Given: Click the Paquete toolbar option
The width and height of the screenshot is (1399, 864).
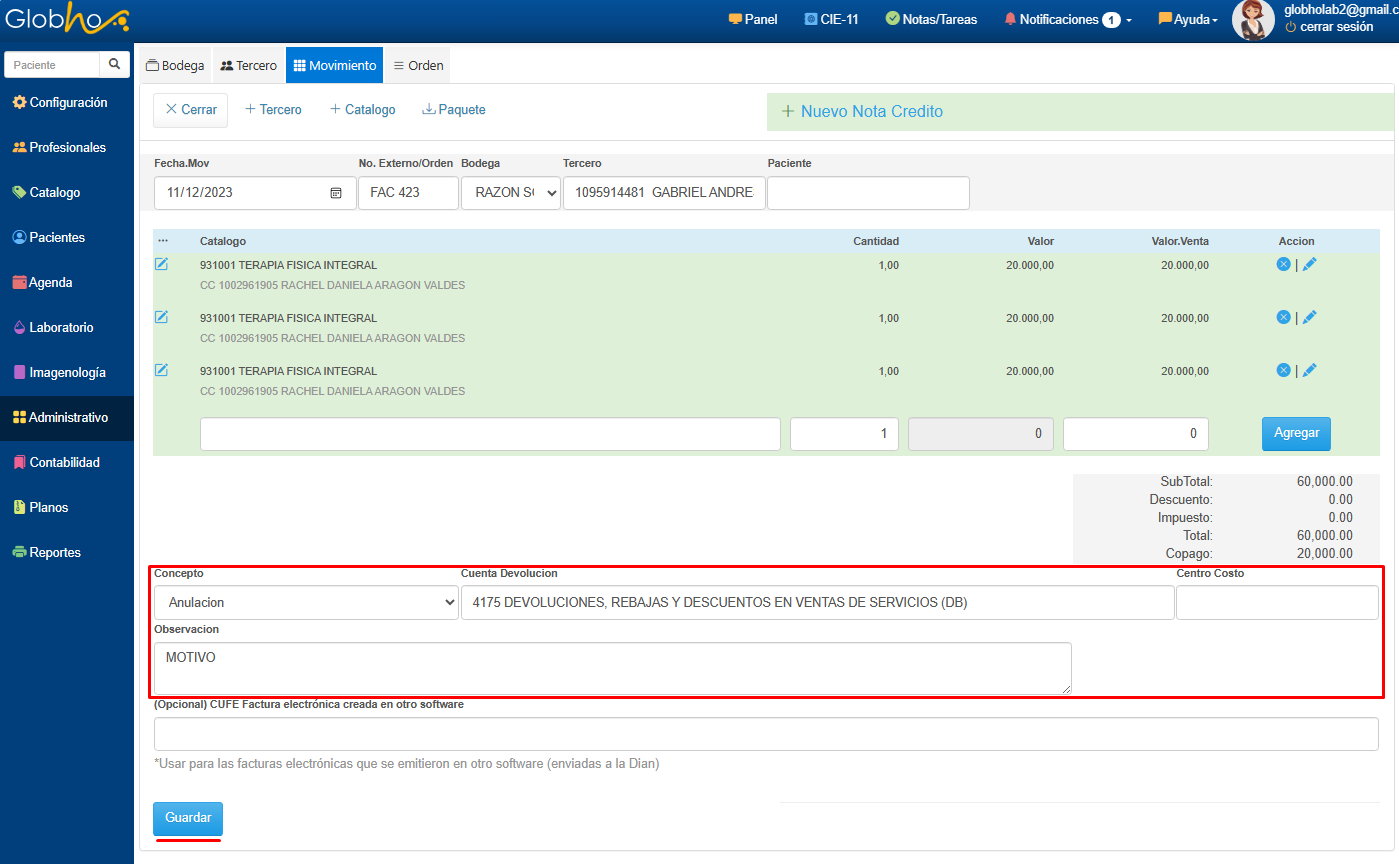Looking at the screenshot, I should [454, 110].
